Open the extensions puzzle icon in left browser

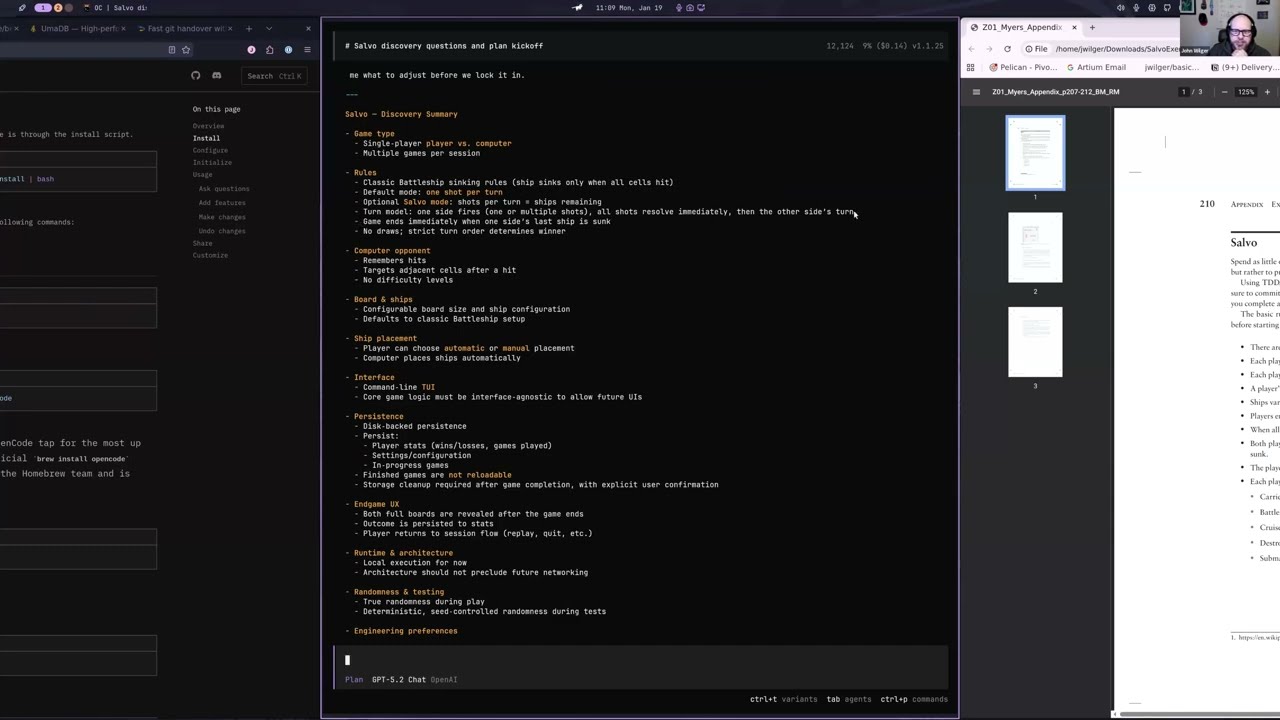pyautogui.click(x=269, y=50)
